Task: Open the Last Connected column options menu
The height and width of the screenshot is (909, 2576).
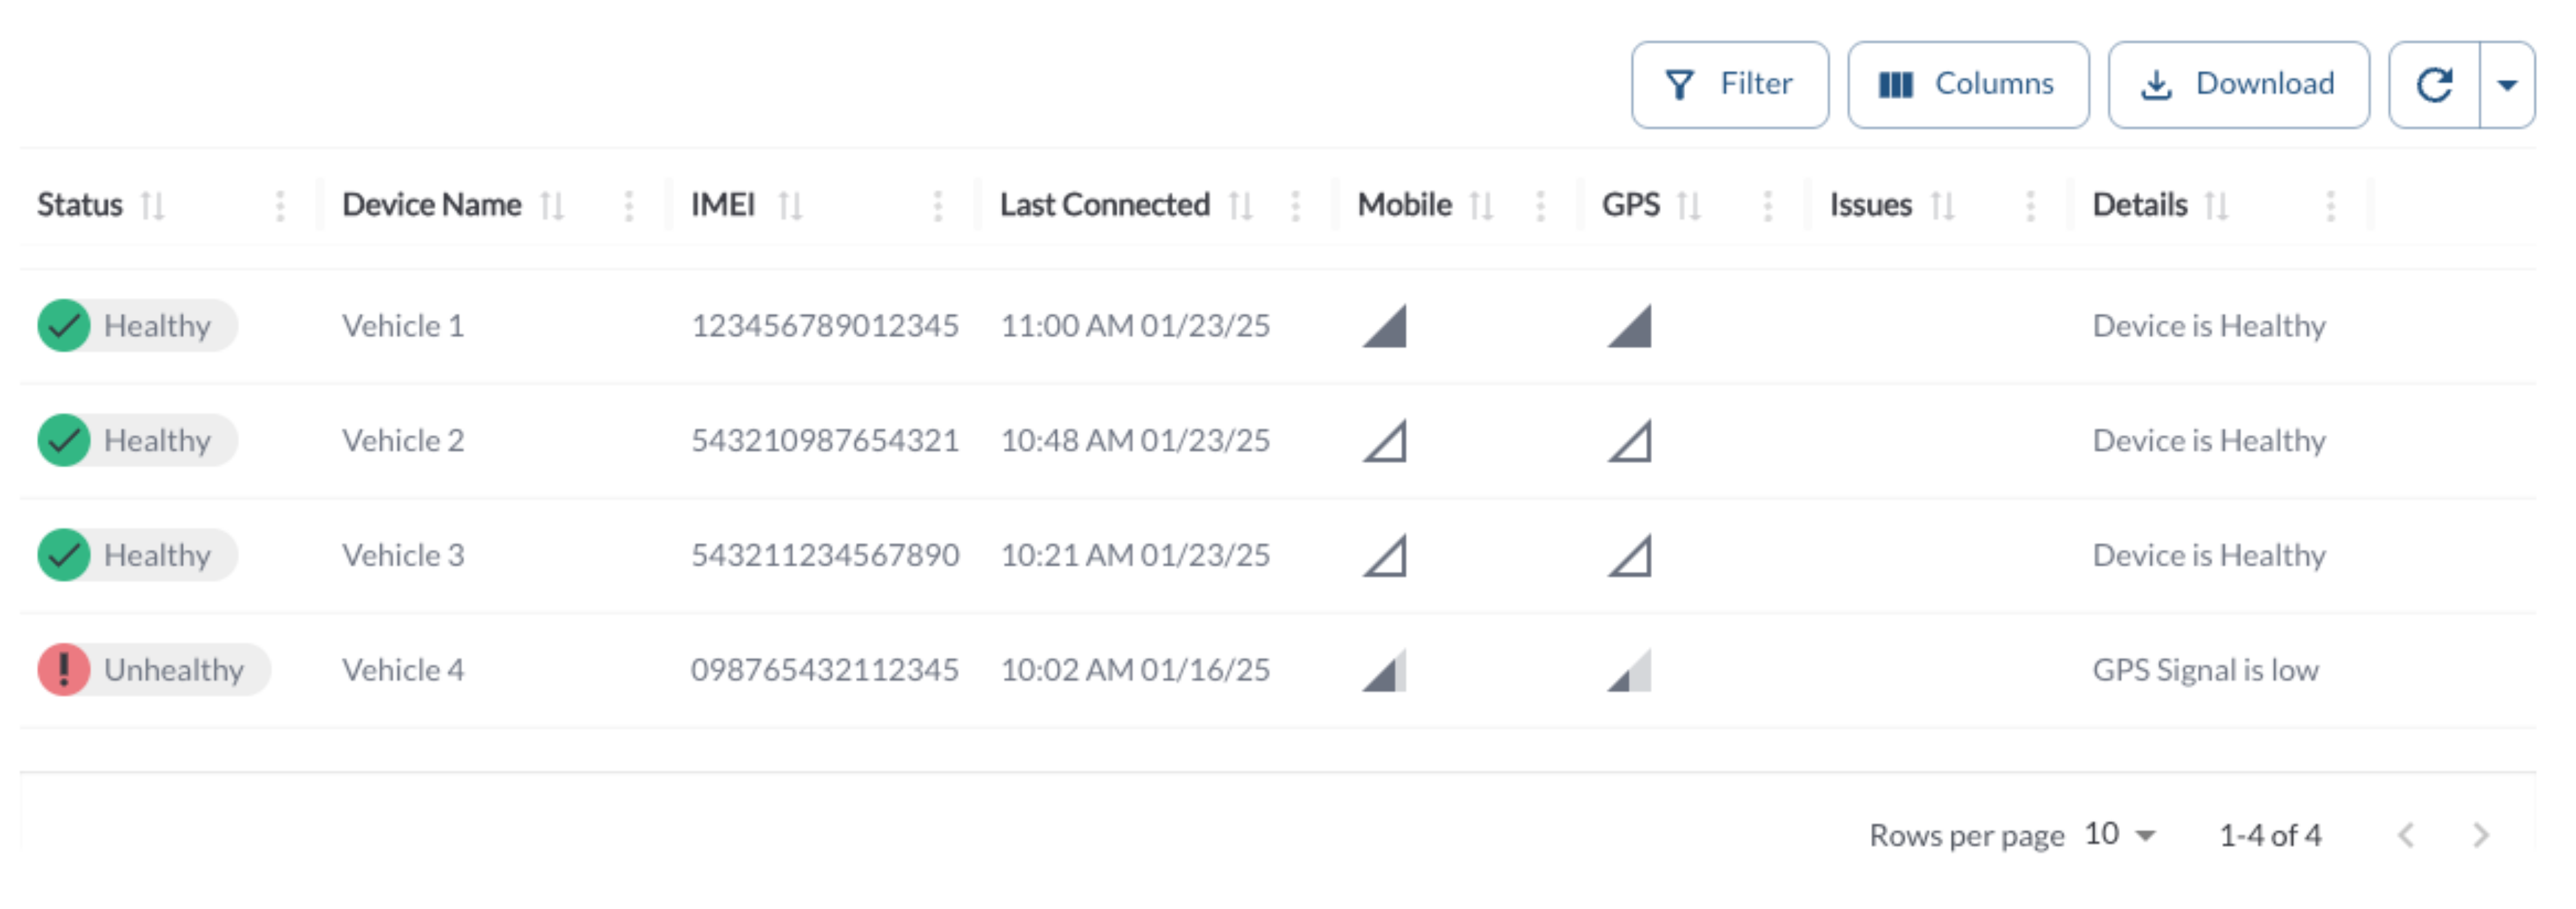Action: coord(1295,206)
